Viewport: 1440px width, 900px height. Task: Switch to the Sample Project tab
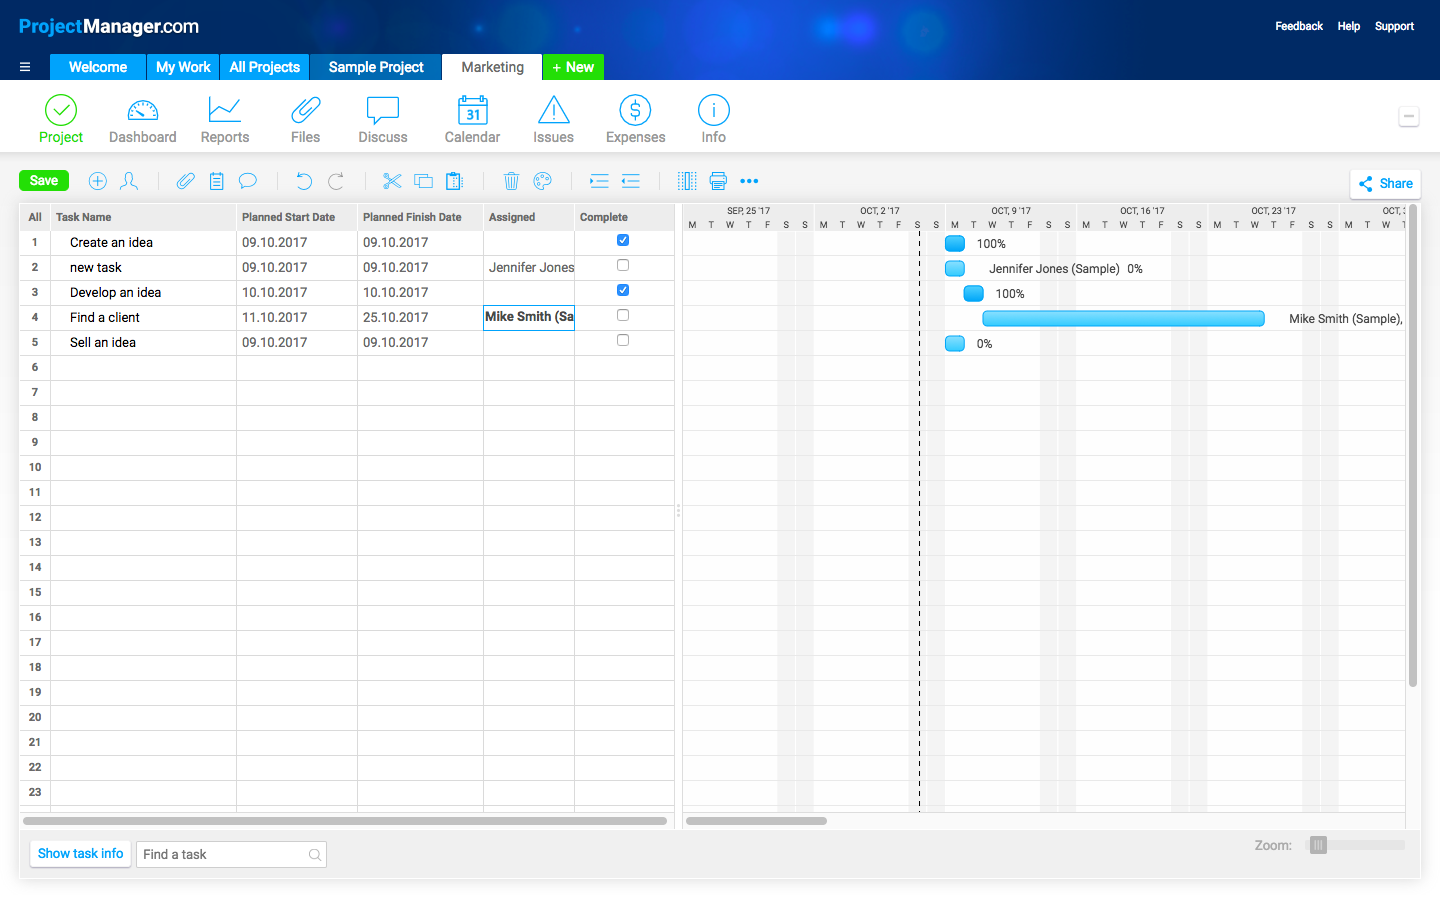pos(376,67)
